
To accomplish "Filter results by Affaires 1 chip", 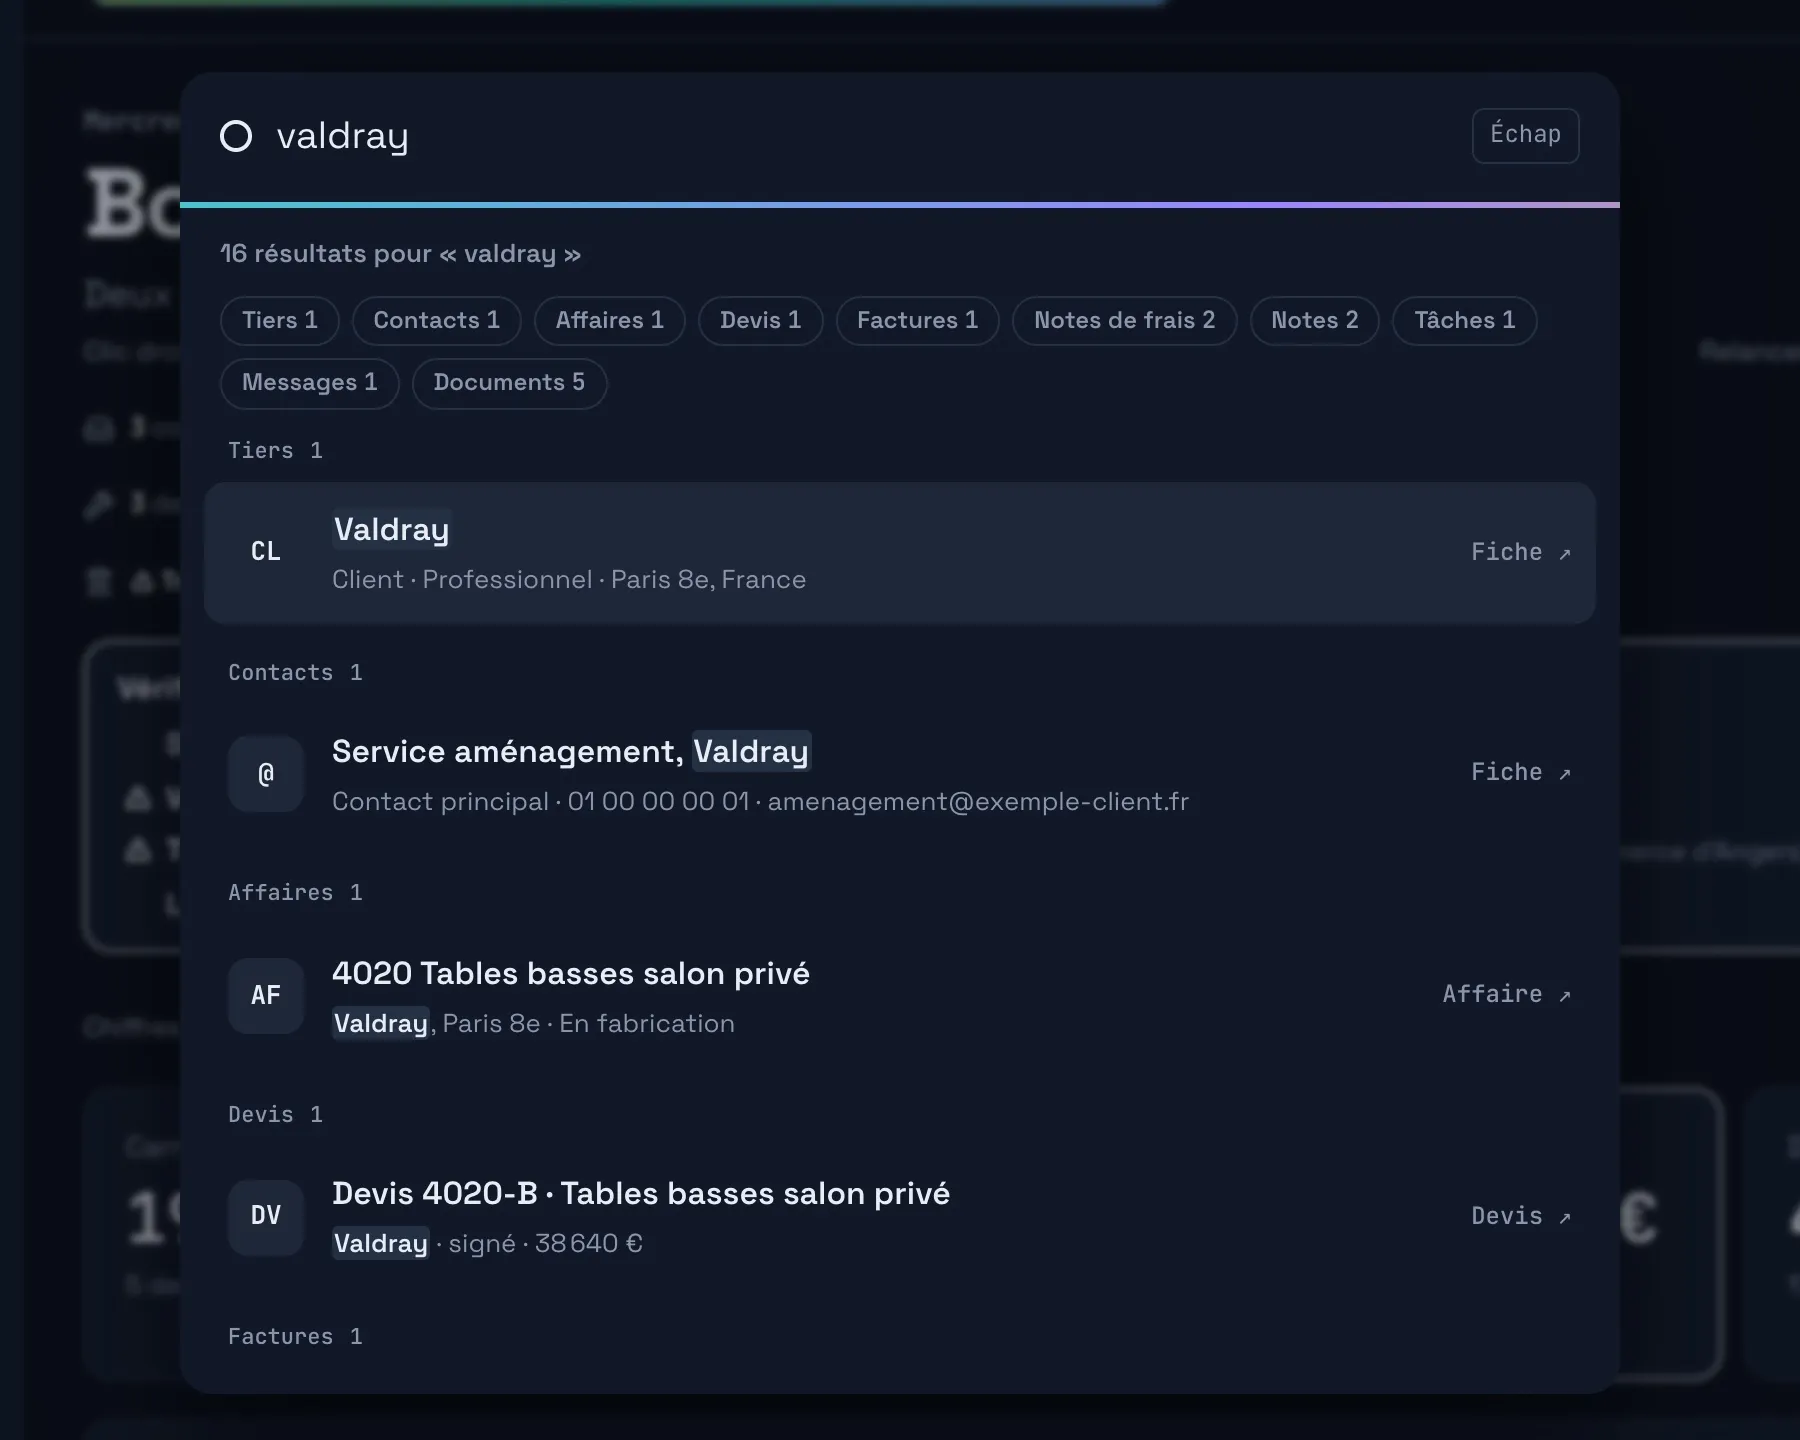I will tap(610, 321).
